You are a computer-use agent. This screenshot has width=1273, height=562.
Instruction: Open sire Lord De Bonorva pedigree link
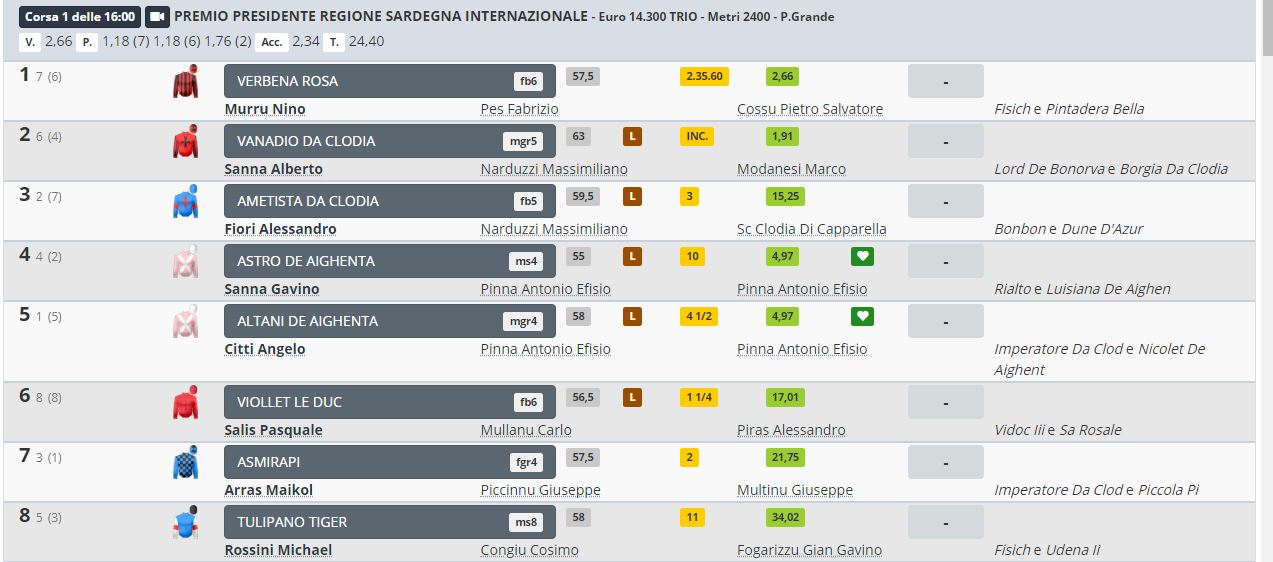[1049, 169]
